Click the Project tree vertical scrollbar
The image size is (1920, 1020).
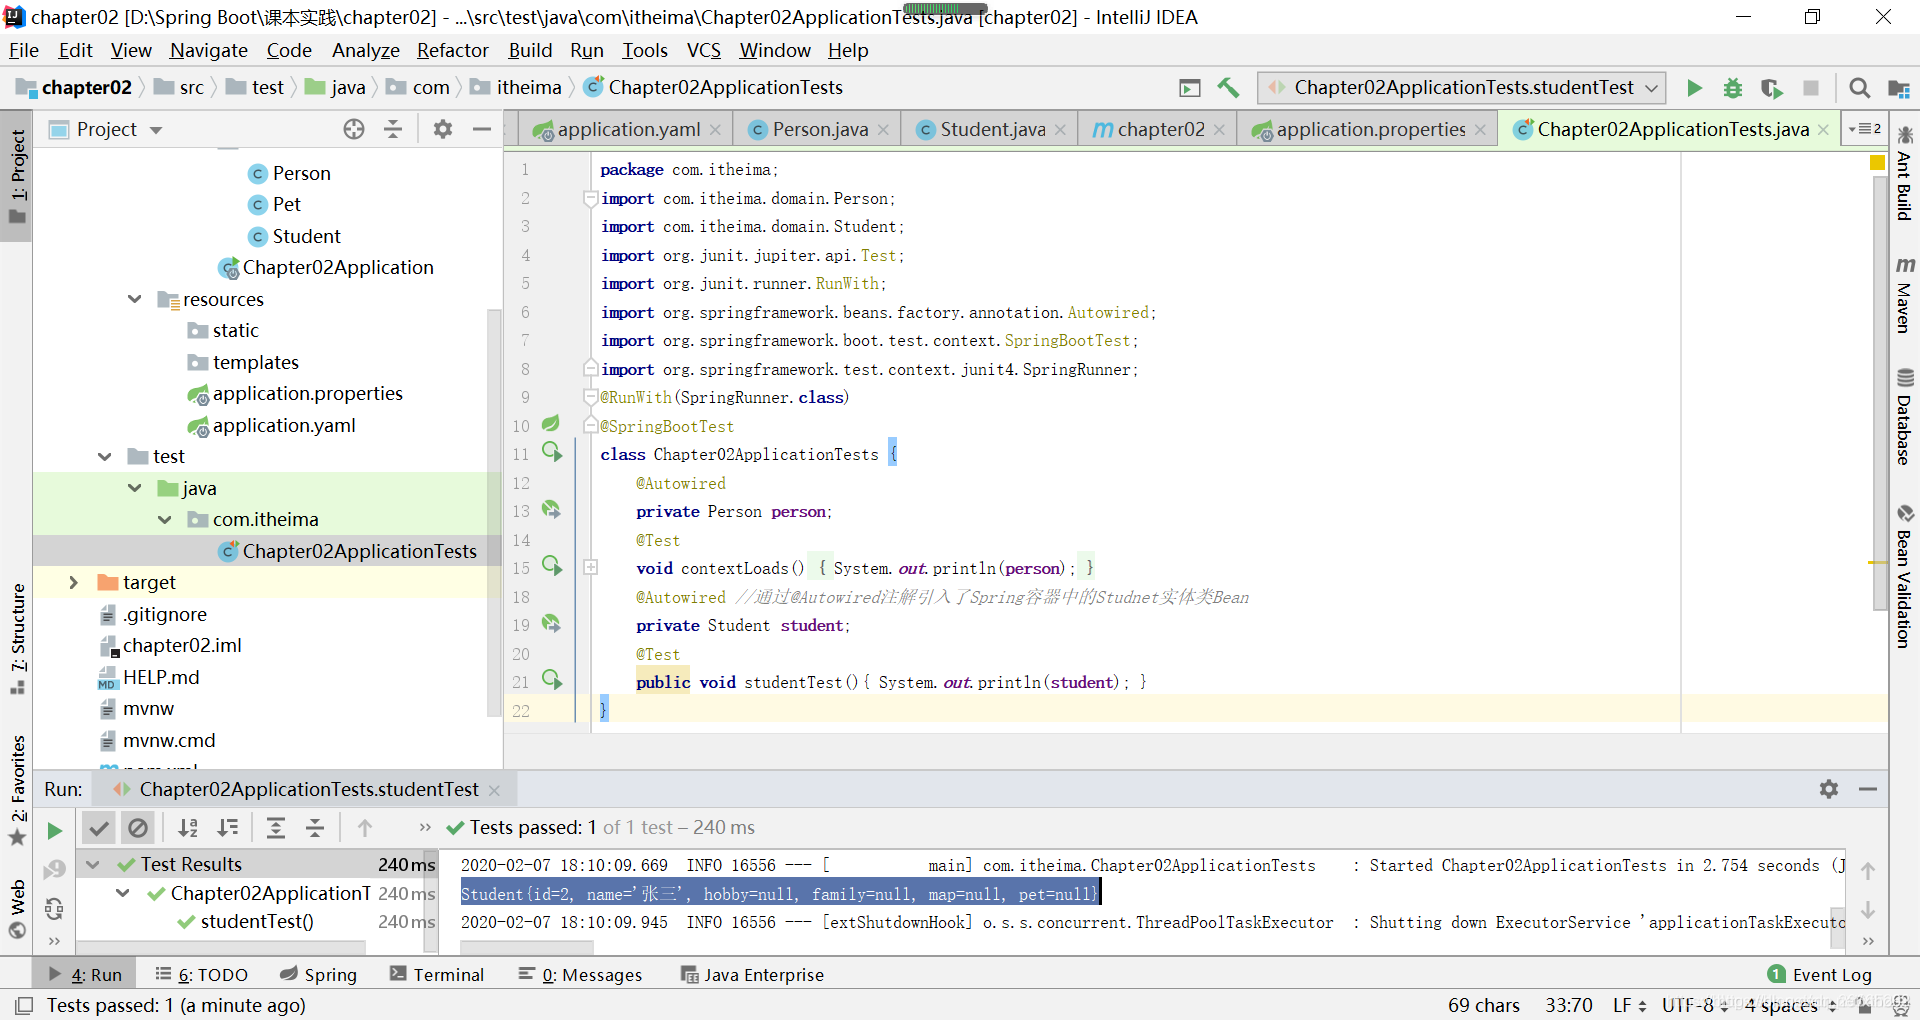tap(492, 512)
